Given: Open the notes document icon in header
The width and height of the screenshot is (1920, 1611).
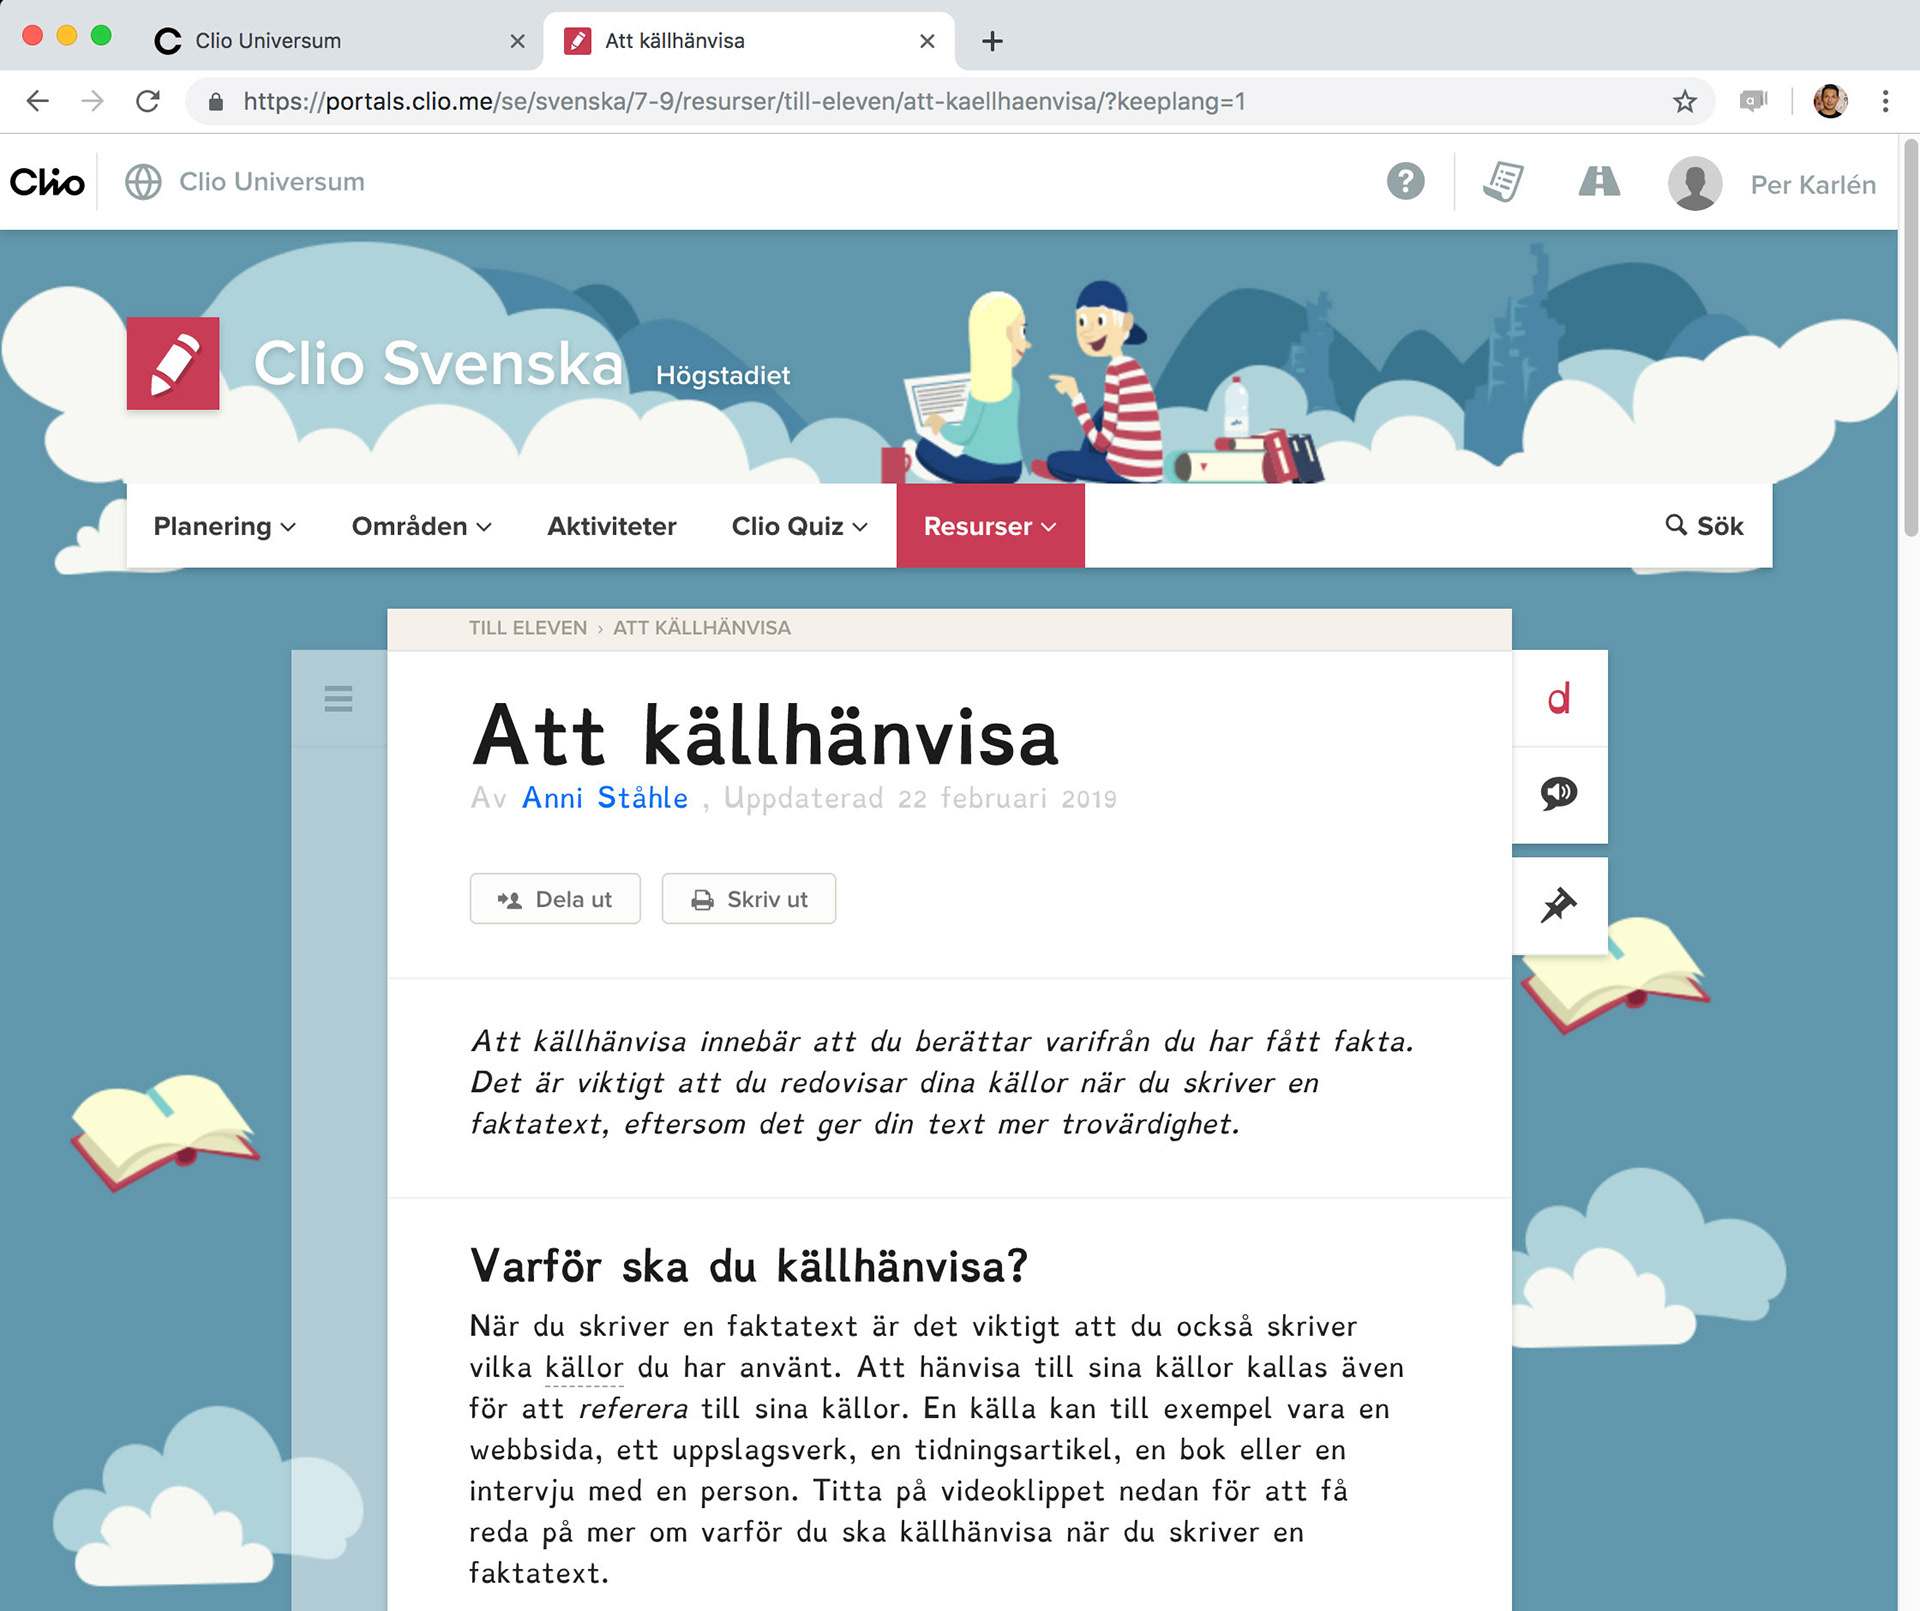Looking at the screenshot, I should [1503, 182].
